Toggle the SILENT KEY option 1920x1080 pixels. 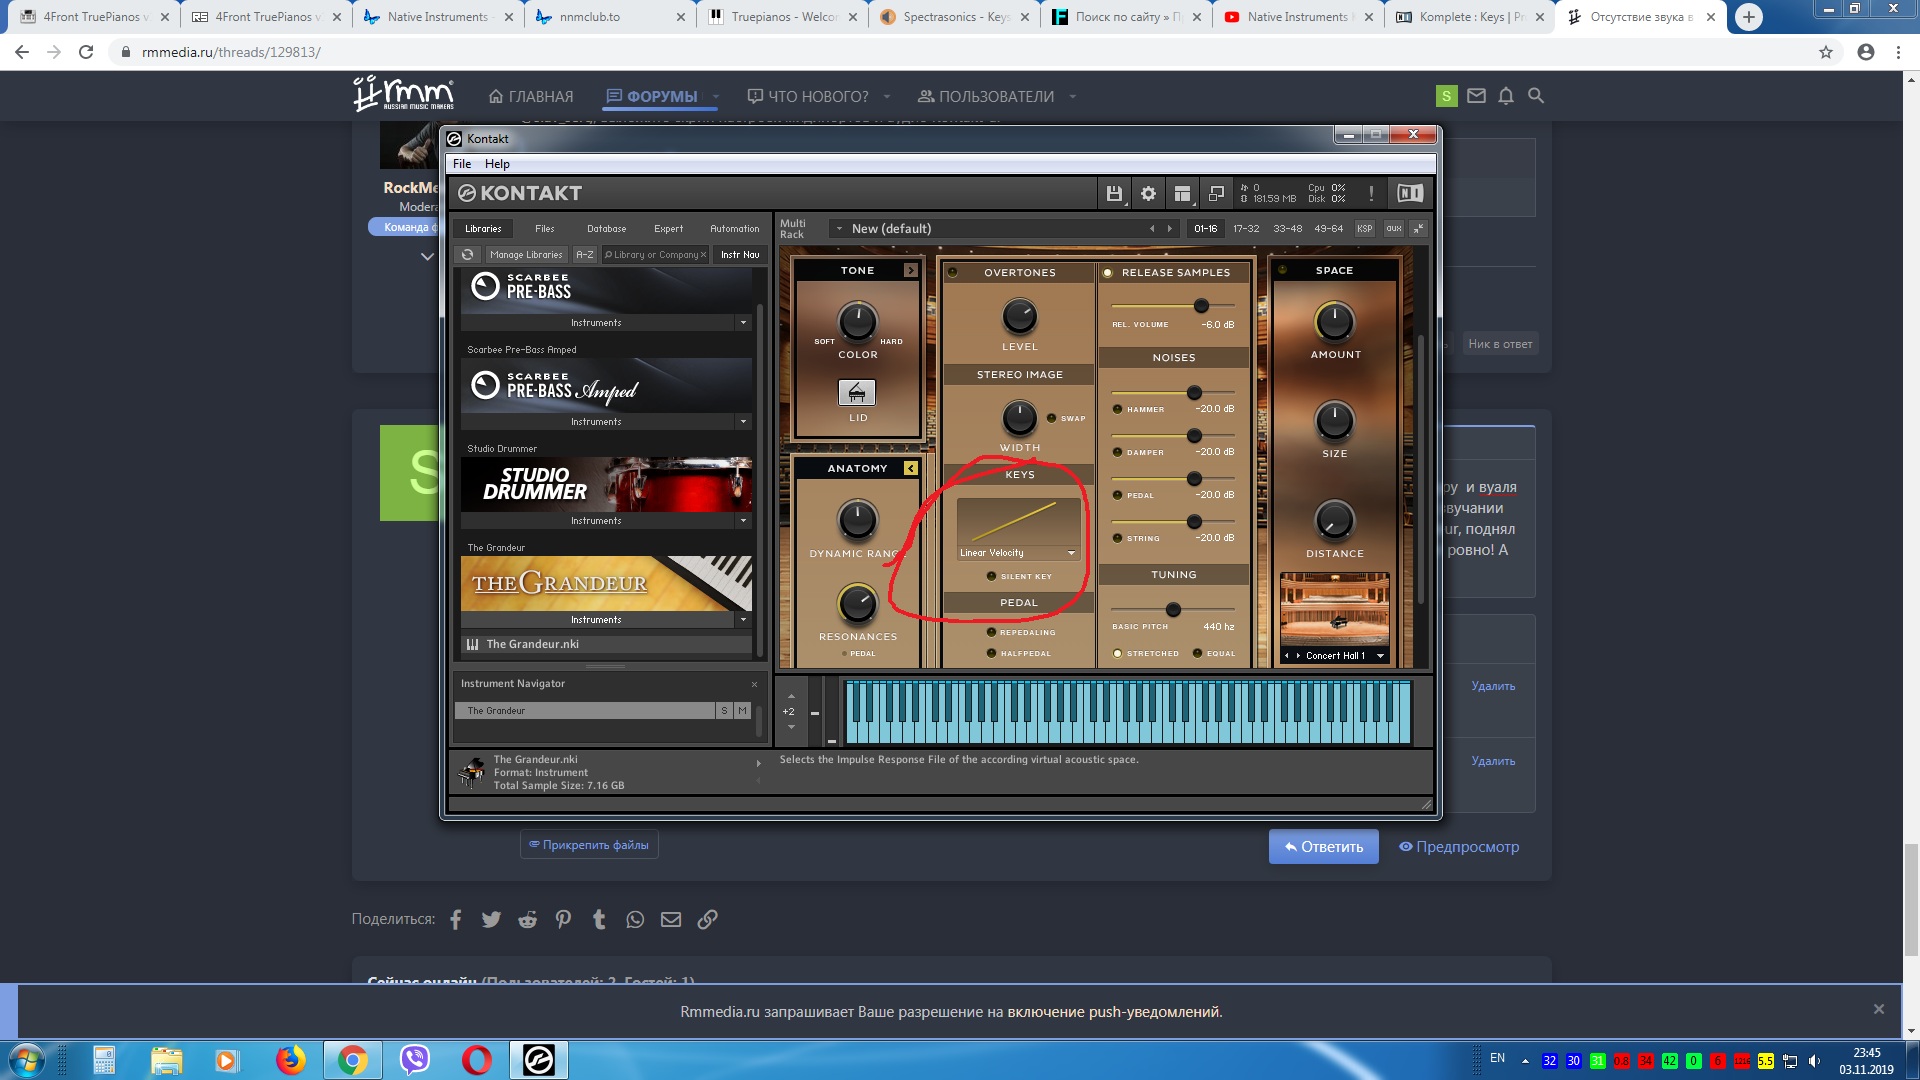(991, 576)
